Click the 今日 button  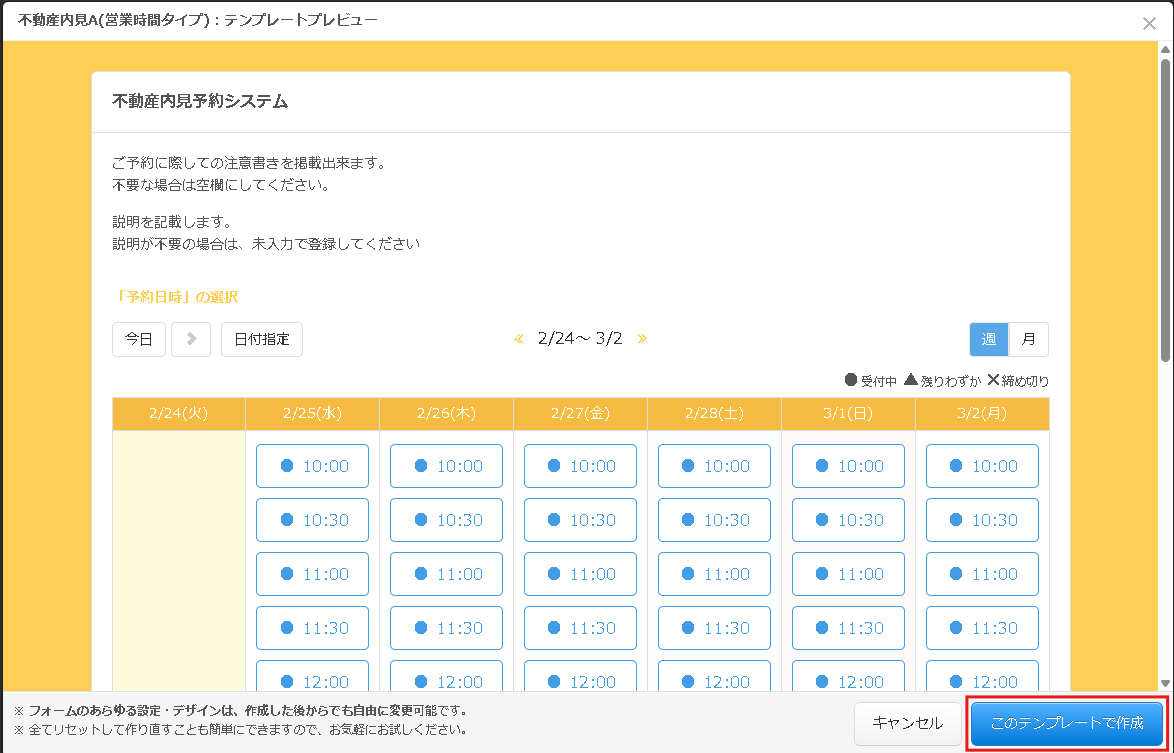[x=138, y=339]
